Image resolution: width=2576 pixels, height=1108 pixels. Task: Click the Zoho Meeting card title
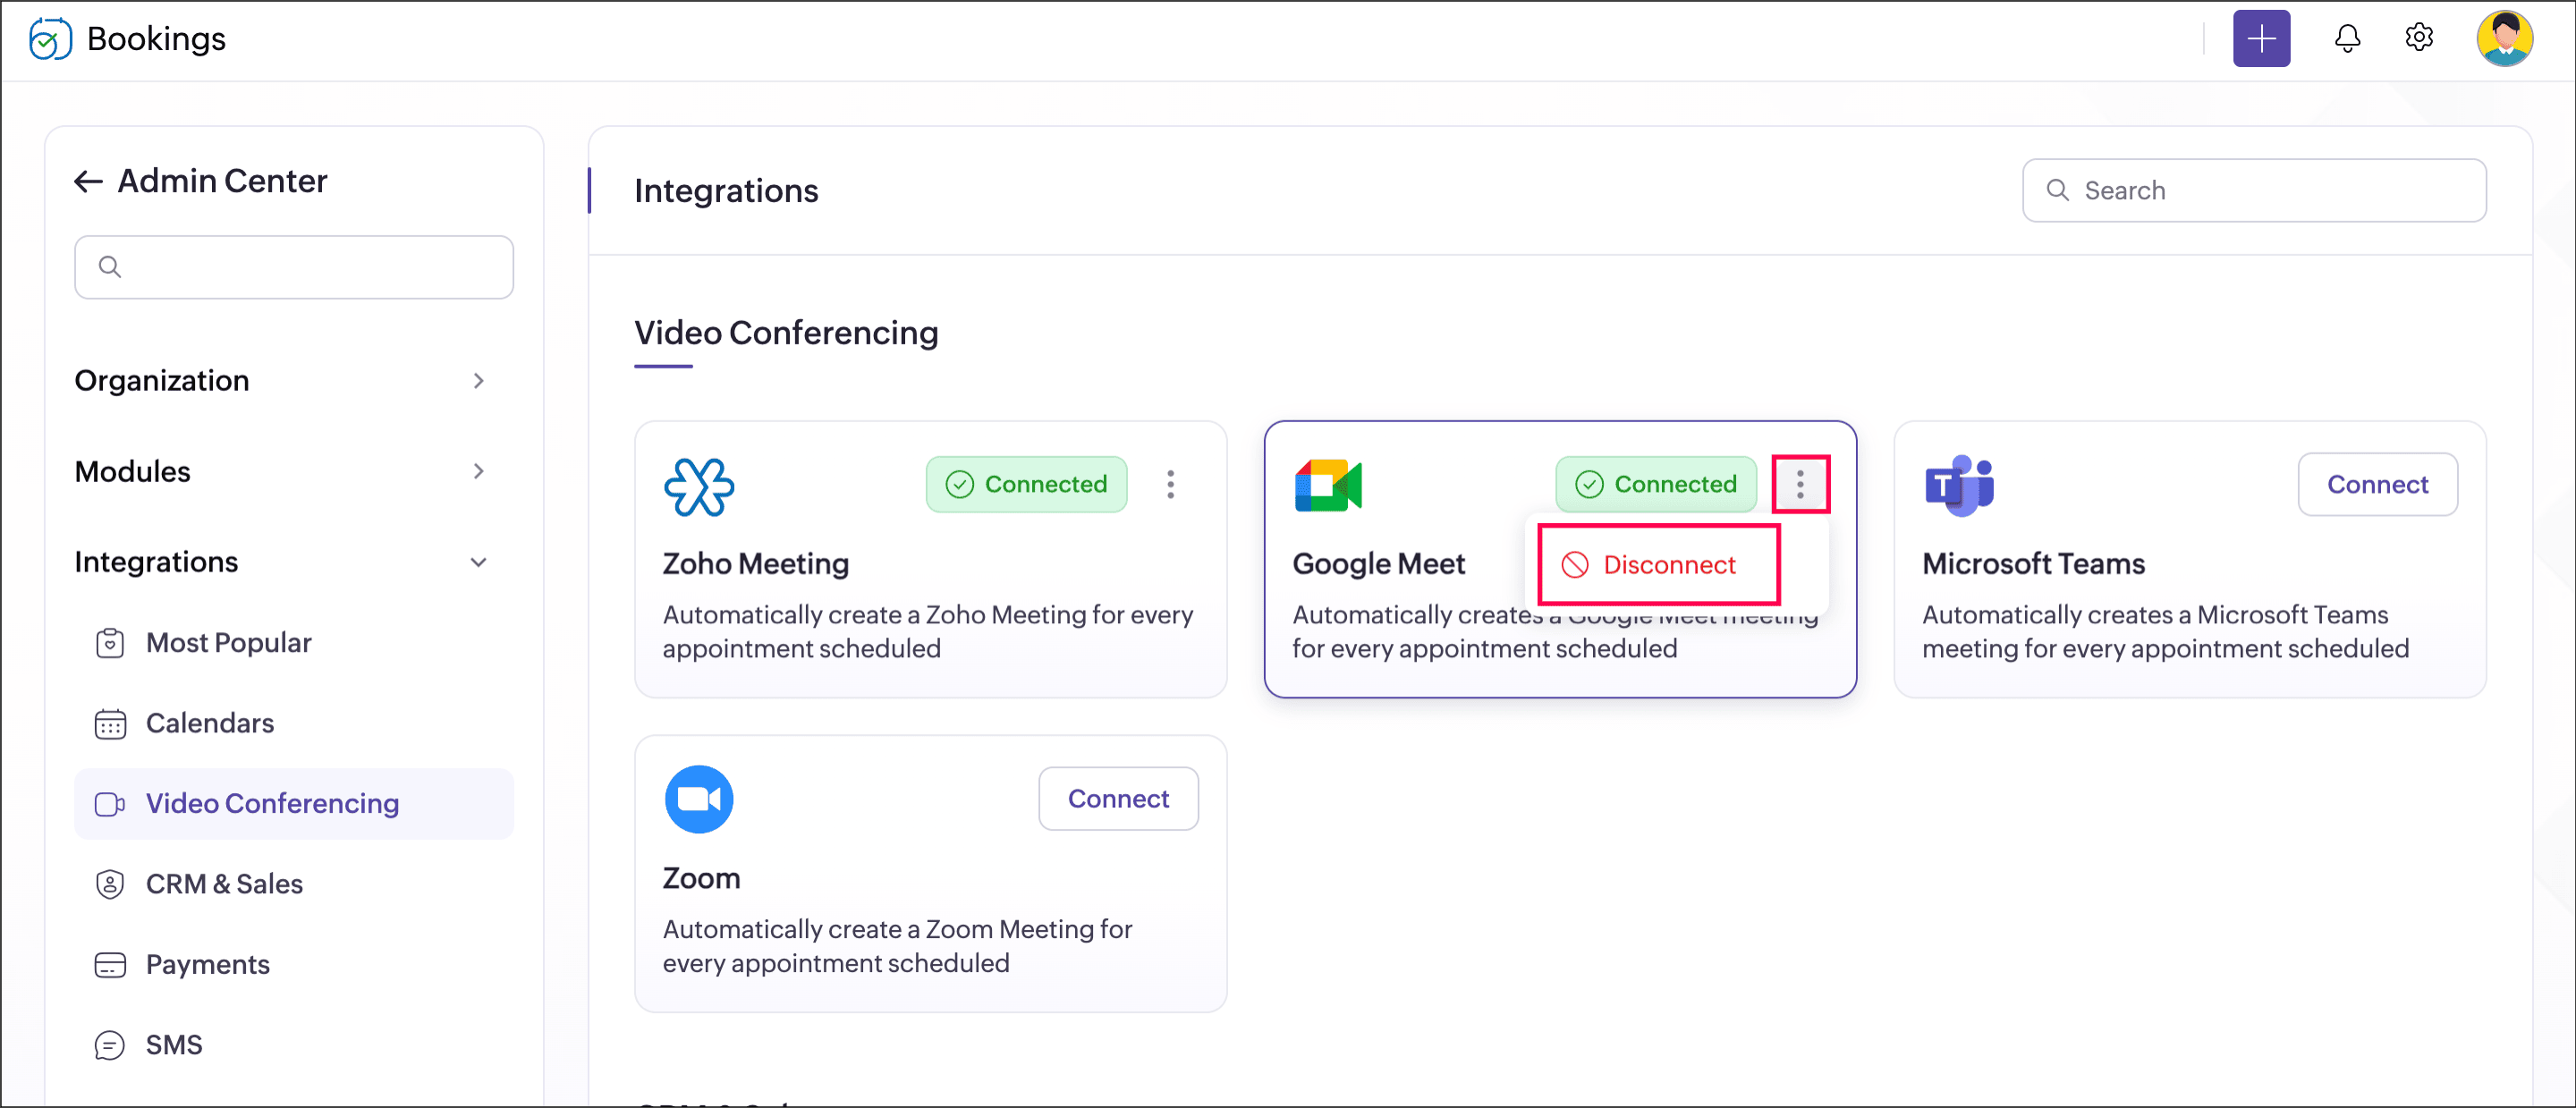755,564
